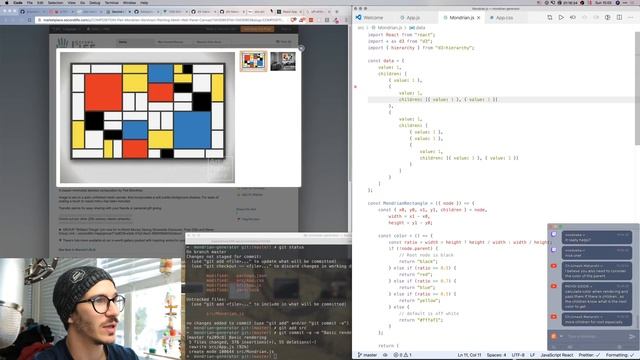This screenshot has height=360, width=640.
Task: Click the red extension icon in browser toolbar
Action: pos(311,20)
